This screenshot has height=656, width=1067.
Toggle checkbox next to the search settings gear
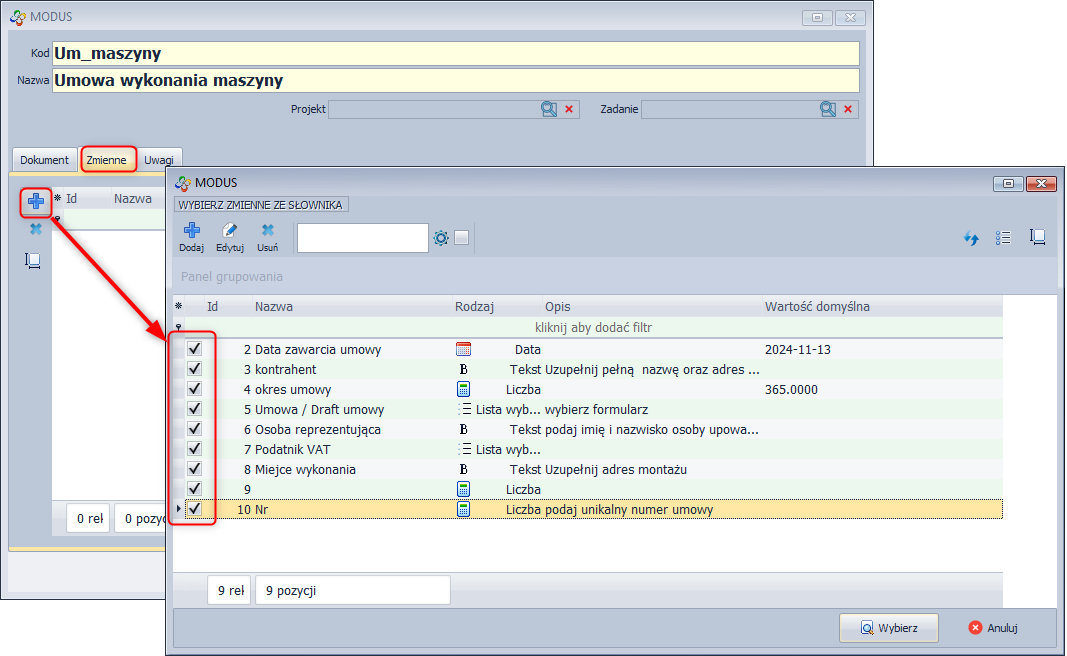point(461,238)
